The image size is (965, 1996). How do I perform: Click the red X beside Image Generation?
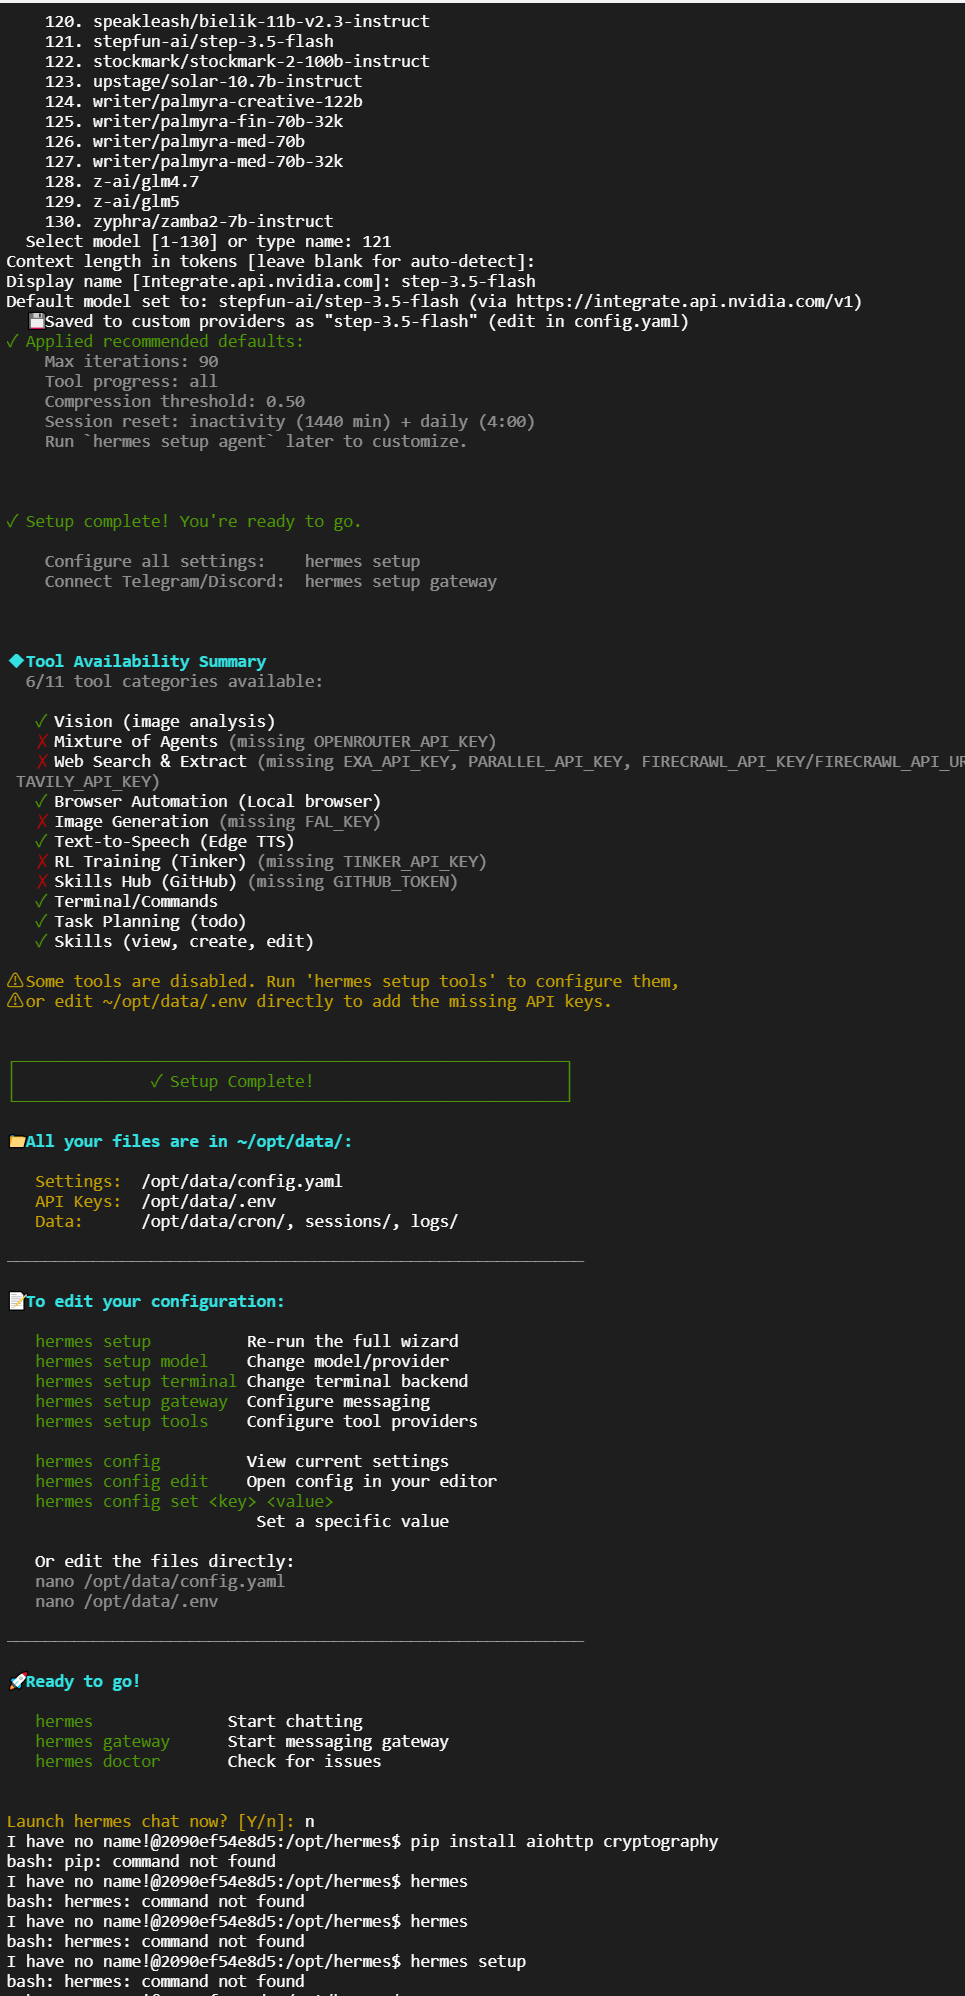click(41, 821)
